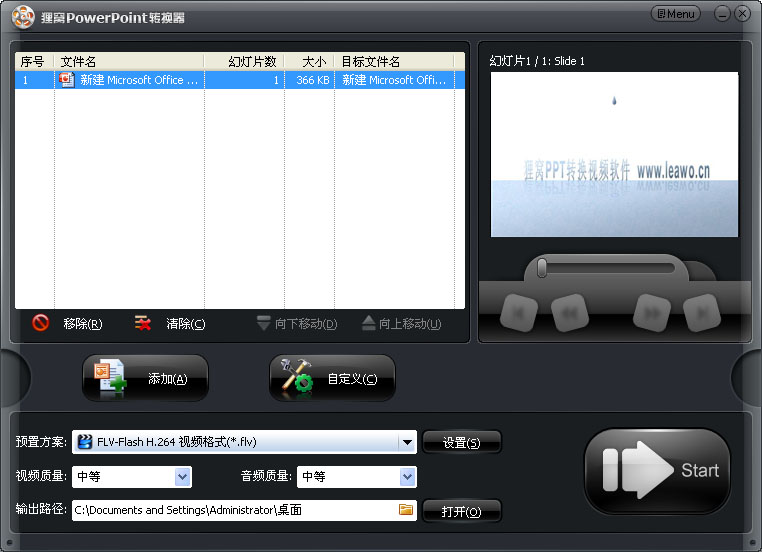The width and height of the screenshot is (762, 552).
Task: Remove selected file with 移除(R)
Action: (x=83, y=324)
